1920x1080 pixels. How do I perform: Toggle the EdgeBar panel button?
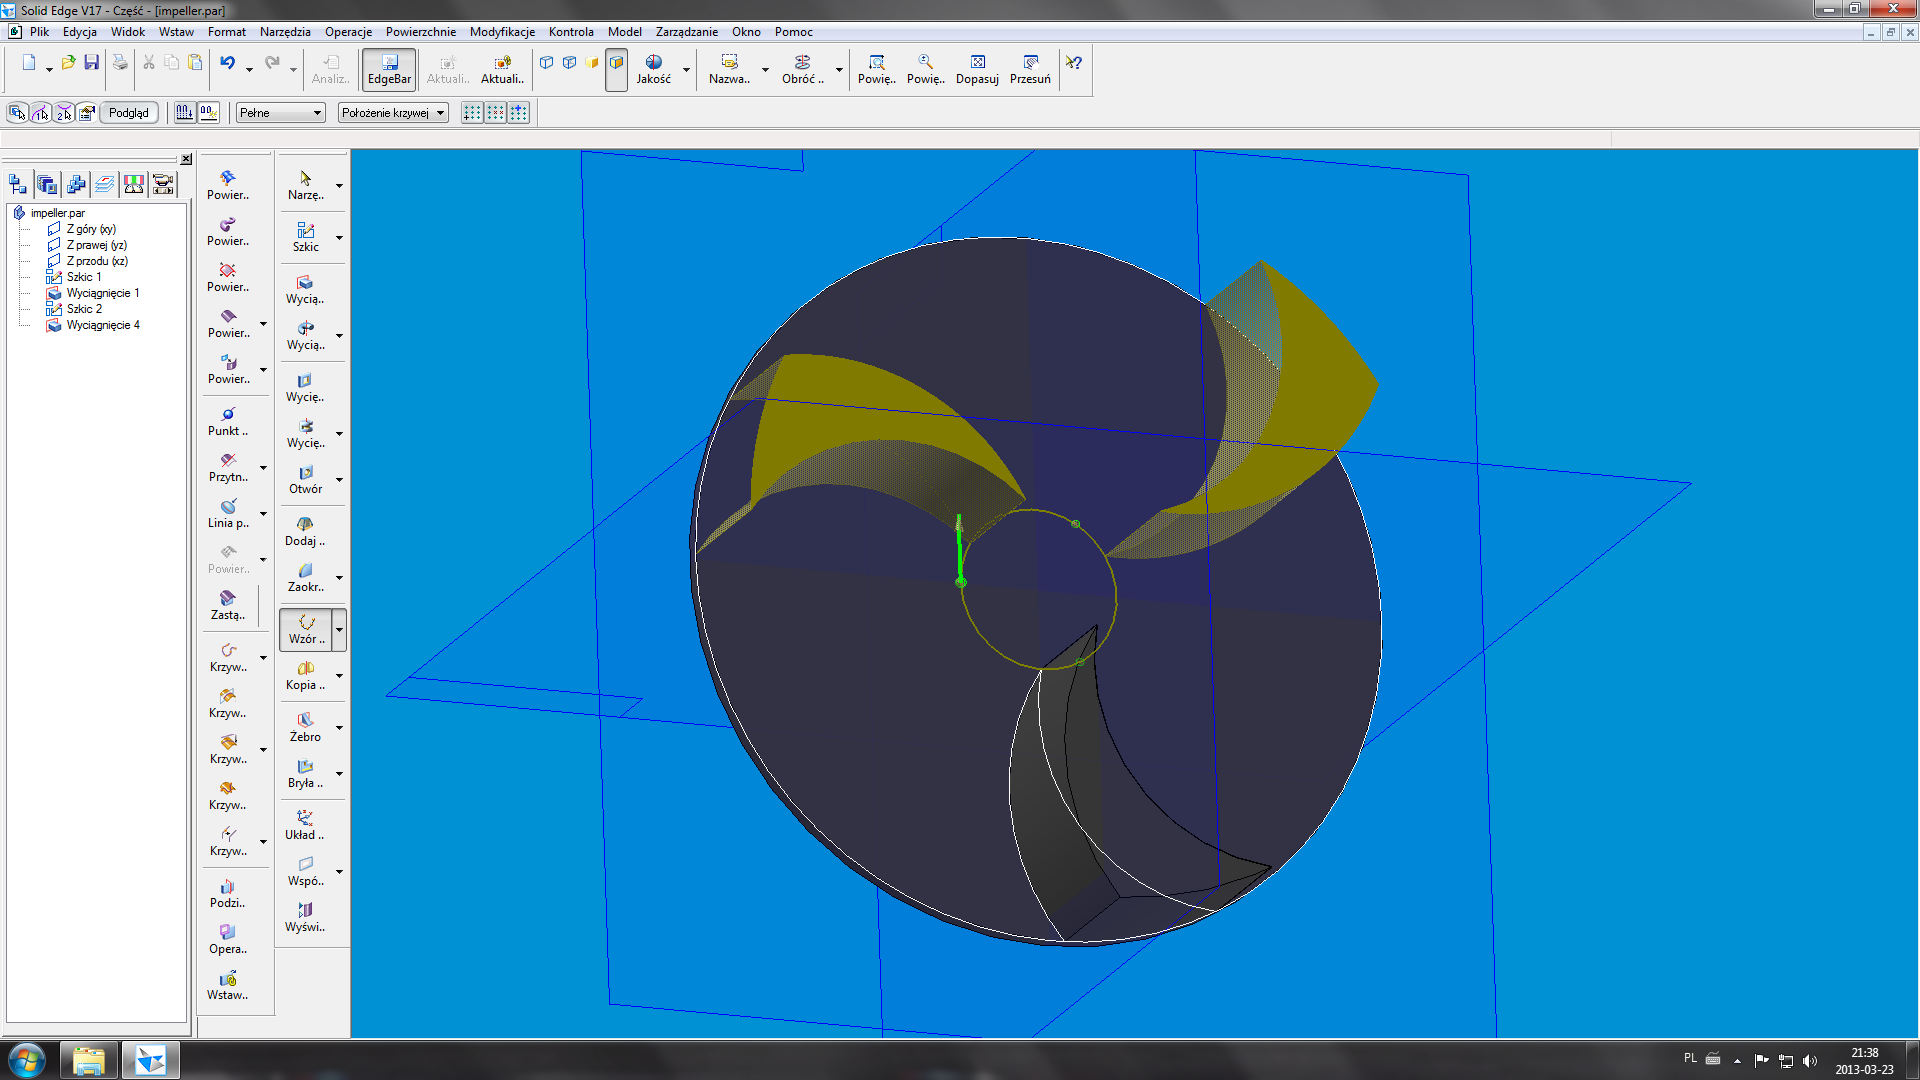389,70
